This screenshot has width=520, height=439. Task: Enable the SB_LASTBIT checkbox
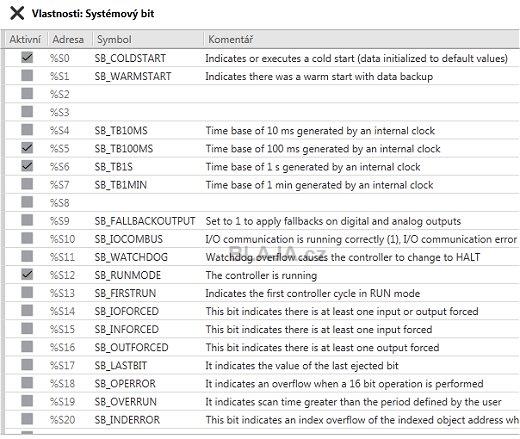[27, 364]
